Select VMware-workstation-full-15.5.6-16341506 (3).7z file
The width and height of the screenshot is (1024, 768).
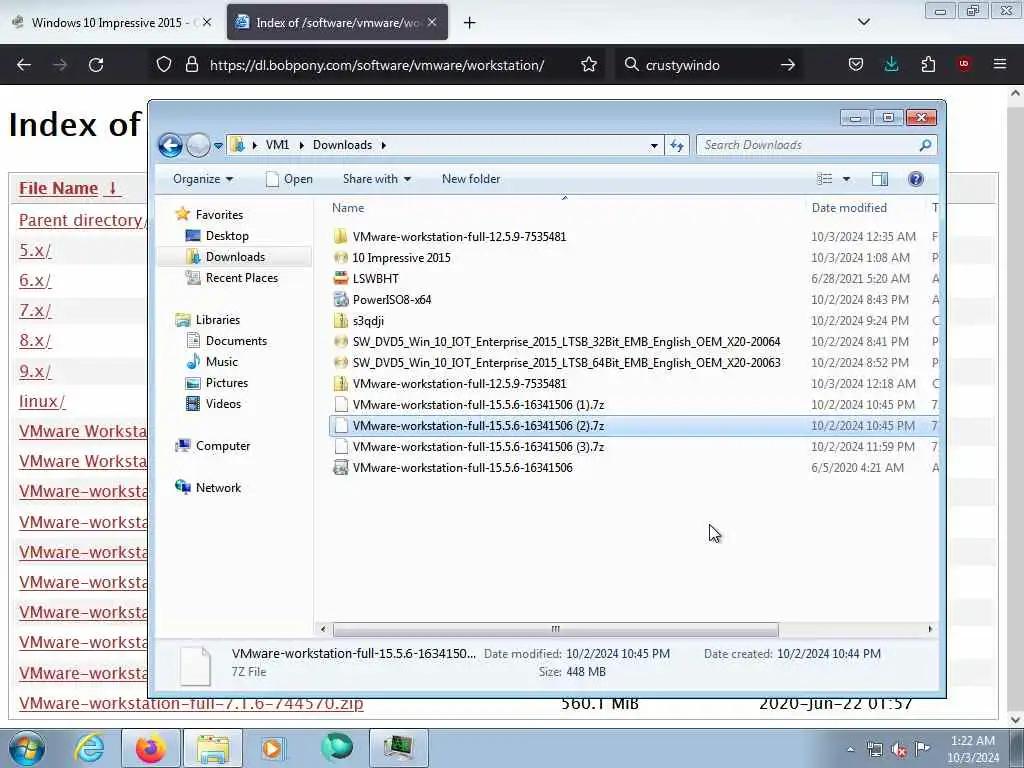pos(469,447)
